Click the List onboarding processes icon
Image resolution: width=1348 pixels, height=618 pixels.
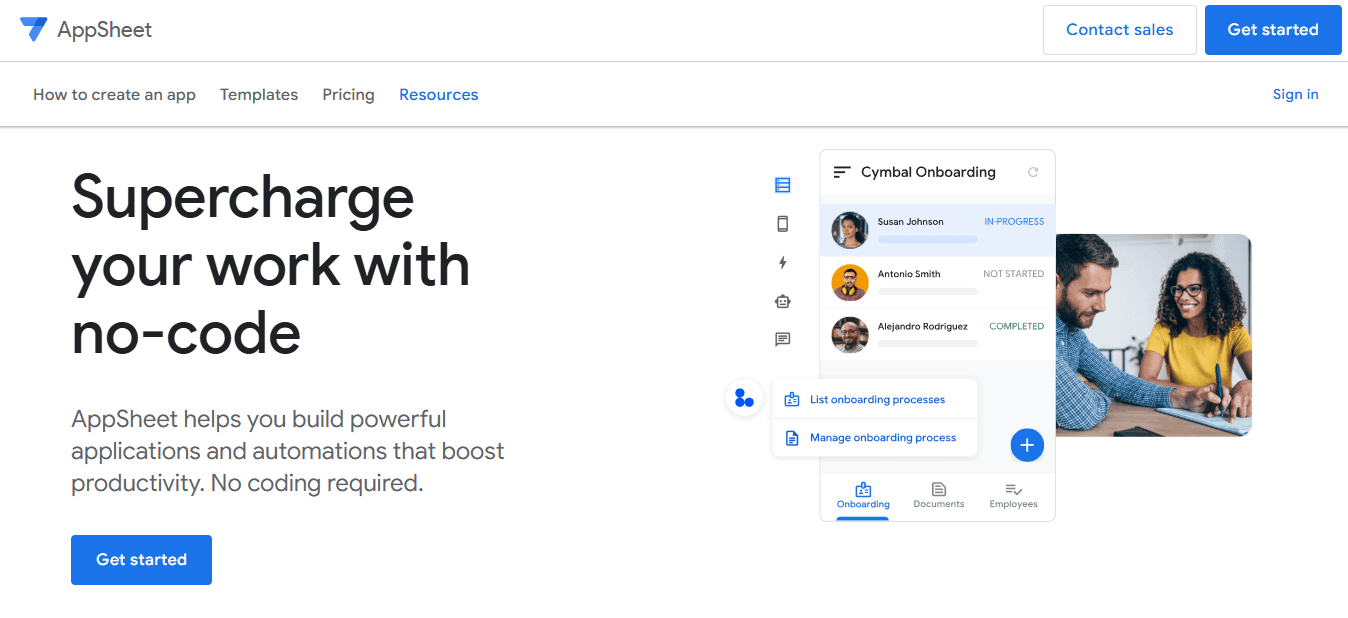pos(792,400)
